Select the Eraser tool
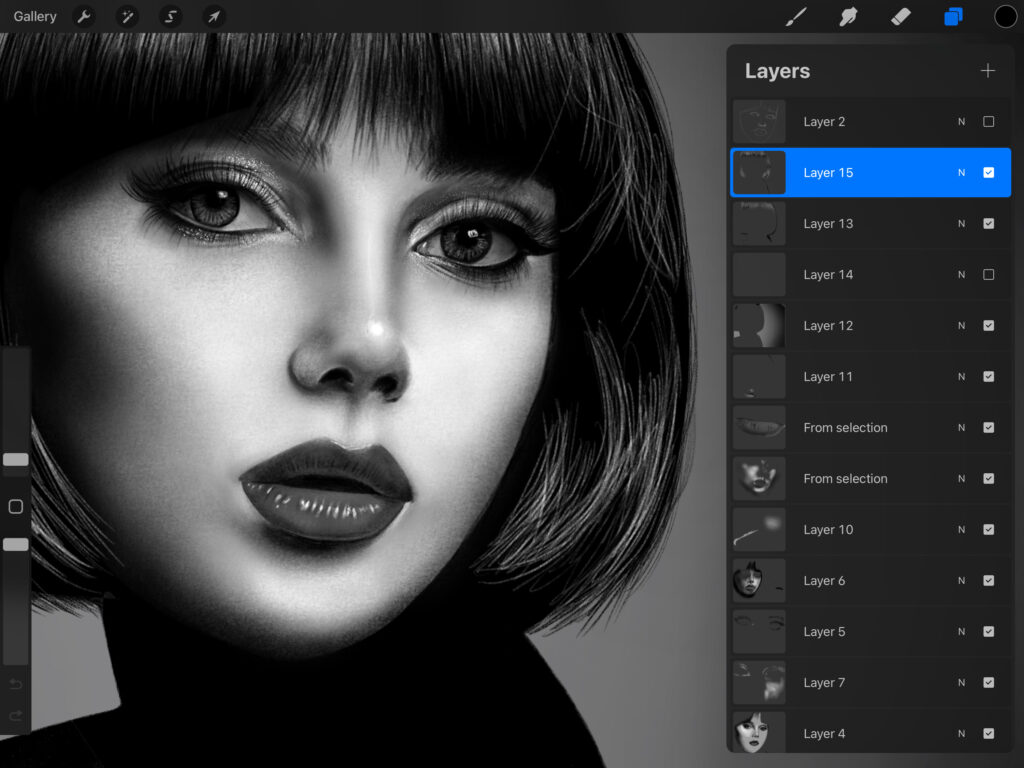1024x768 pixels. point(900,16)
